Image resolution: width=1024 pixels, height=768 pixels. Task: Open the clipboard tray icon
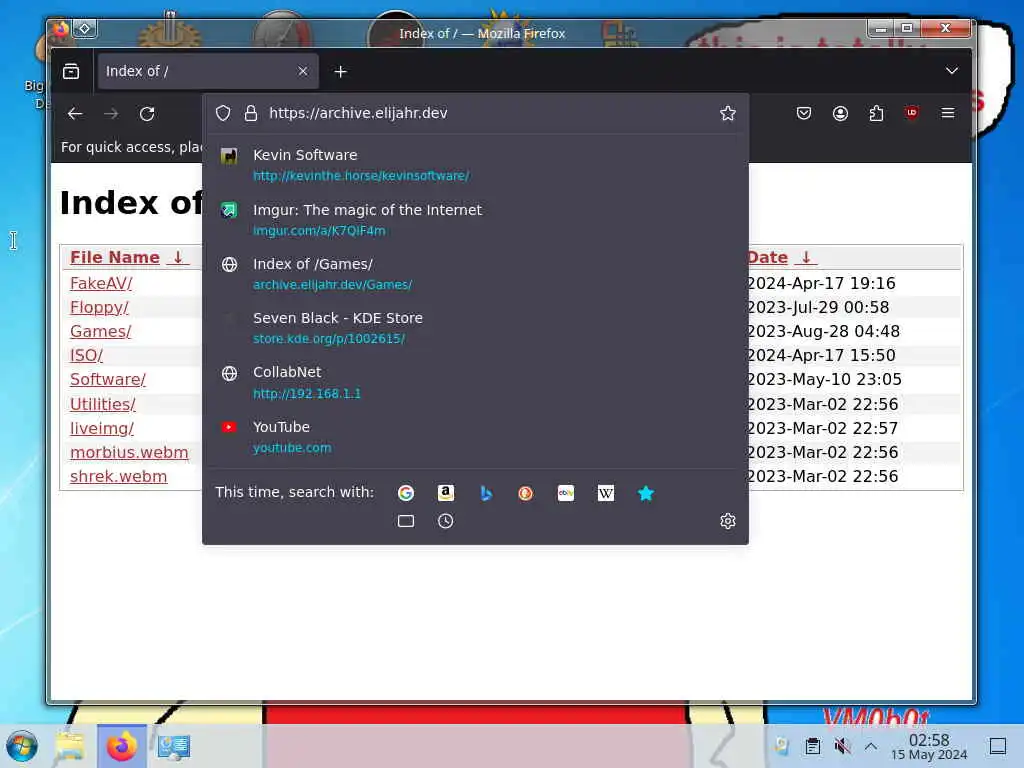click(812, 746)
